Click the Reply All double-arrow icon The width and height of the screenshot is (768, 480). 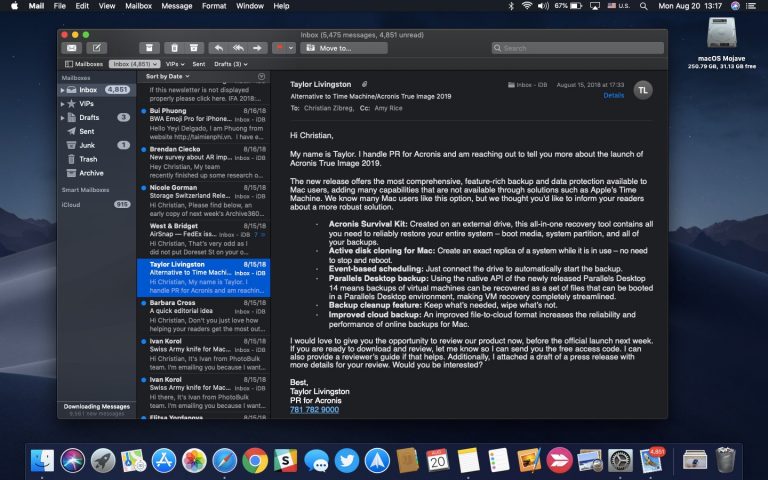pos(239,48)
